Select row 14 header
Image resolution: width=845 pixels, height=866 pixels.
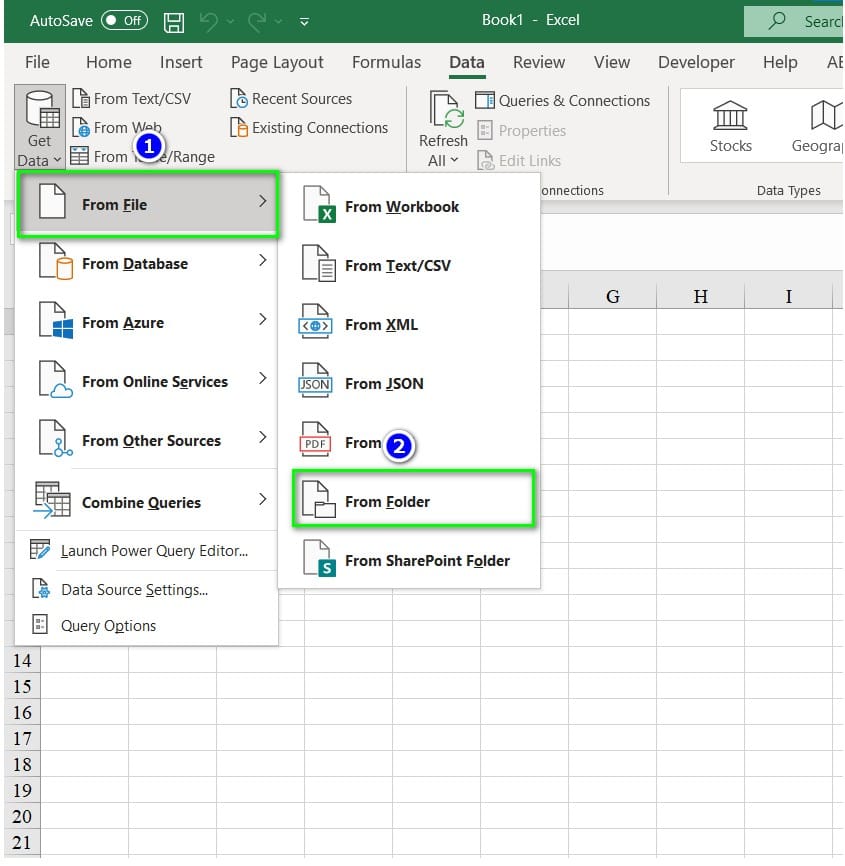pos(22,661)
